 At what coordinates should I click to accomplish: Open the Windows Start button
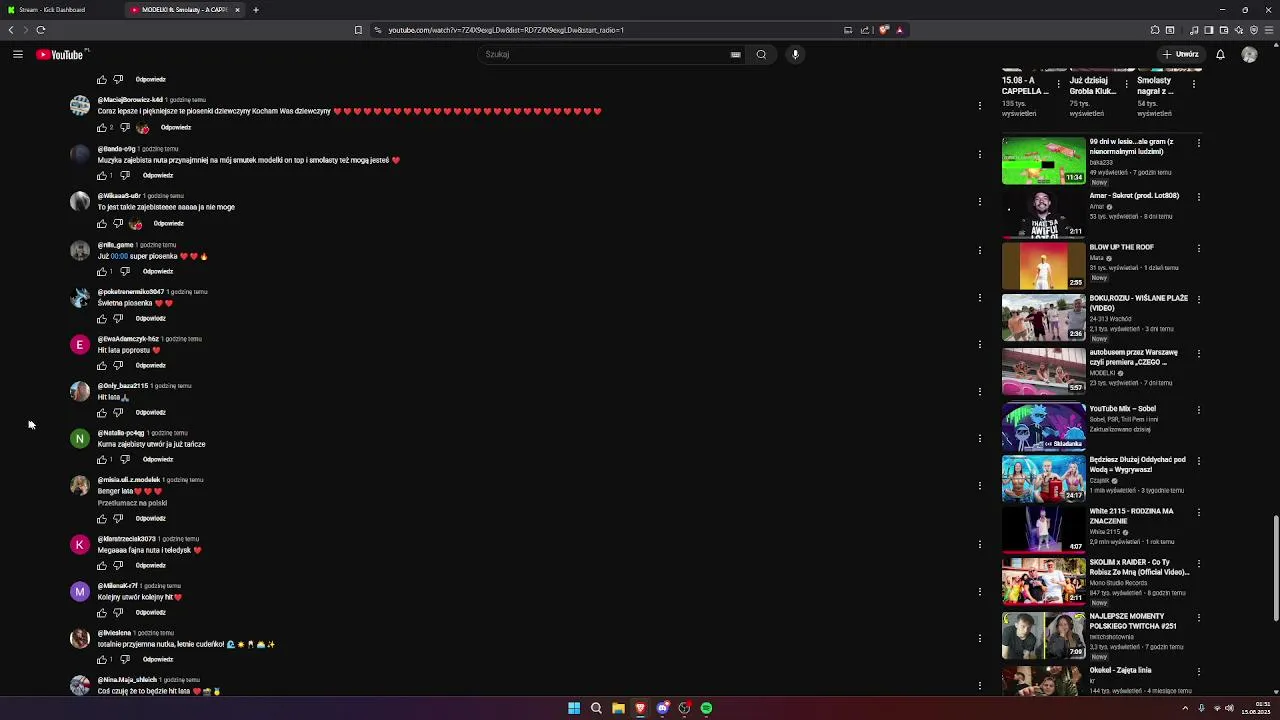[574, 708]
